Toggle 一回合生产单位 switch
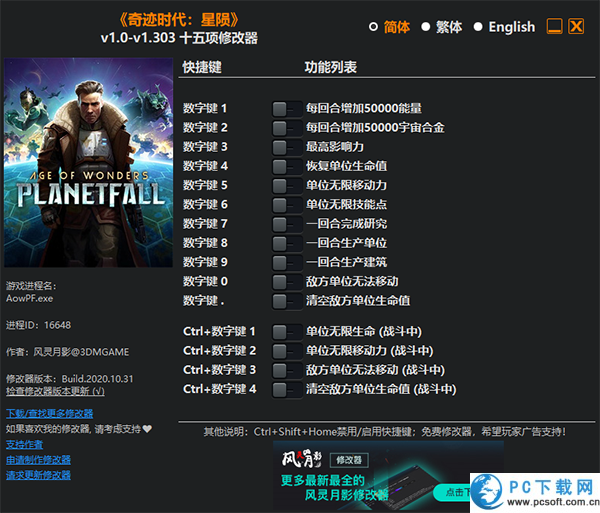Image resolution: width=600 pixels, height=513 pixels. click(287, 243)
